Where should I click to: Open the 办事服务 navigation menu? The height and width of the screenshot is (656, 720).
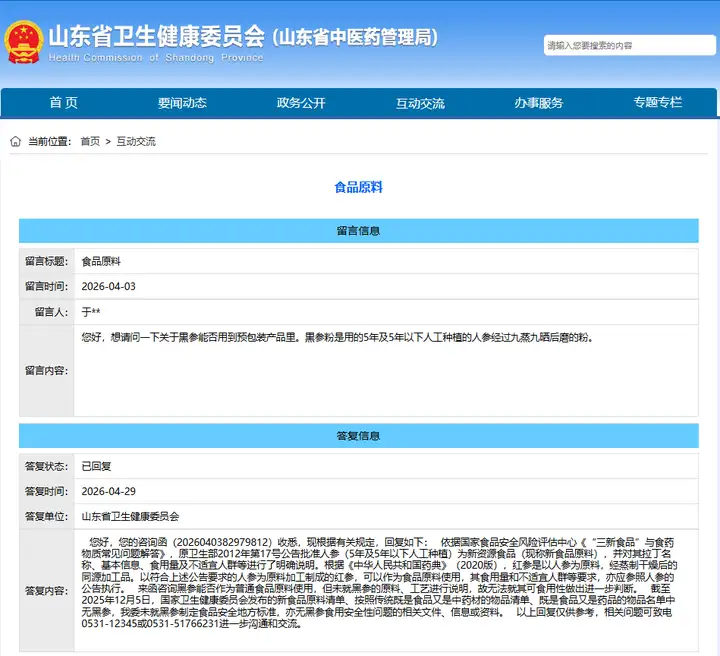(x=539, y=102)
